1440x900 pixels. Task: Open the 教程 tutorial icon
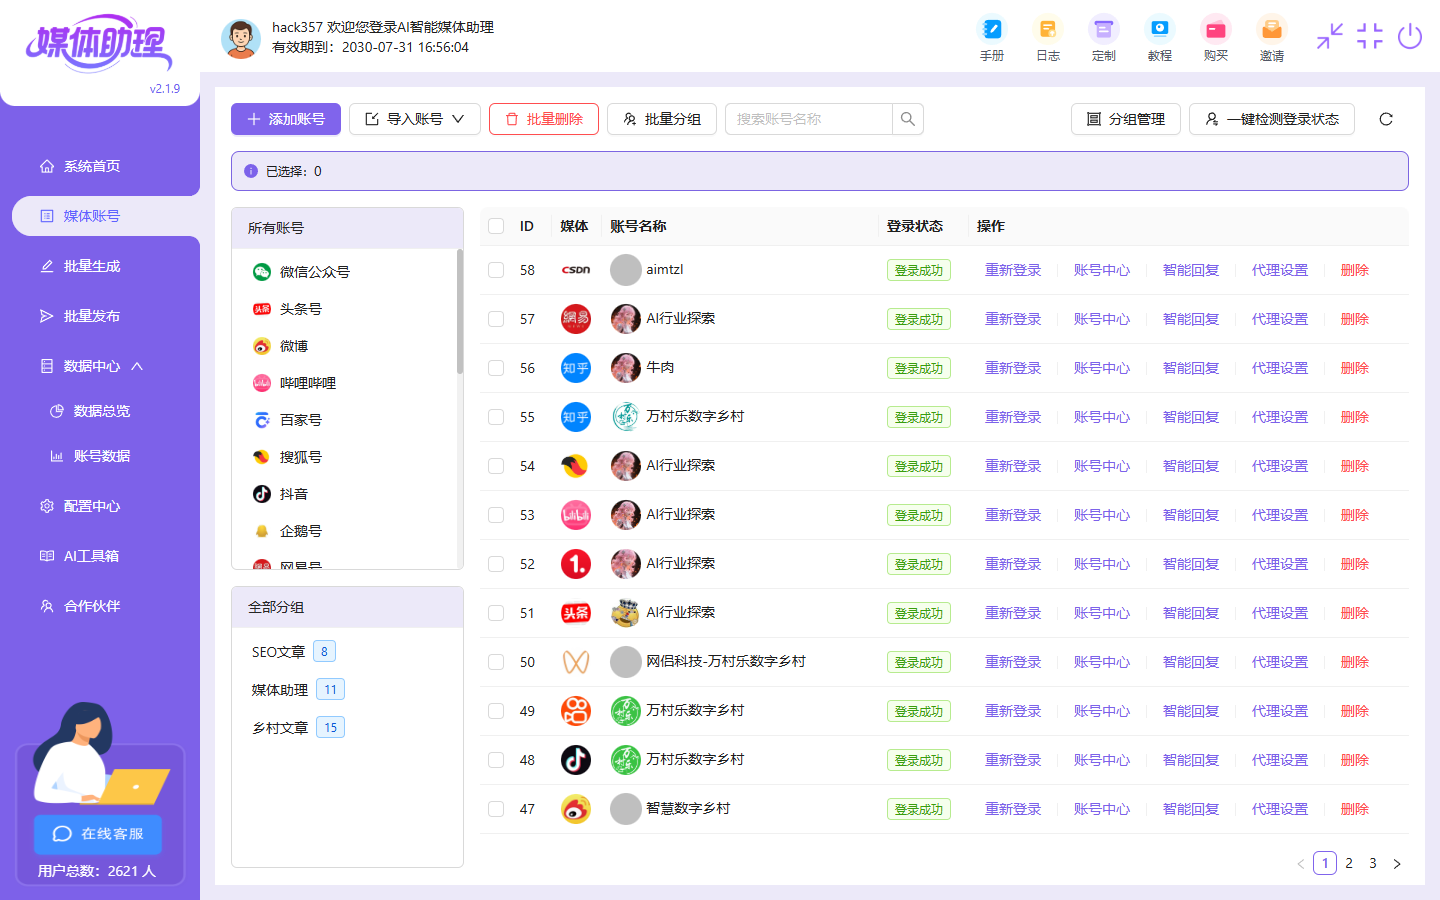click(1159, 38)
